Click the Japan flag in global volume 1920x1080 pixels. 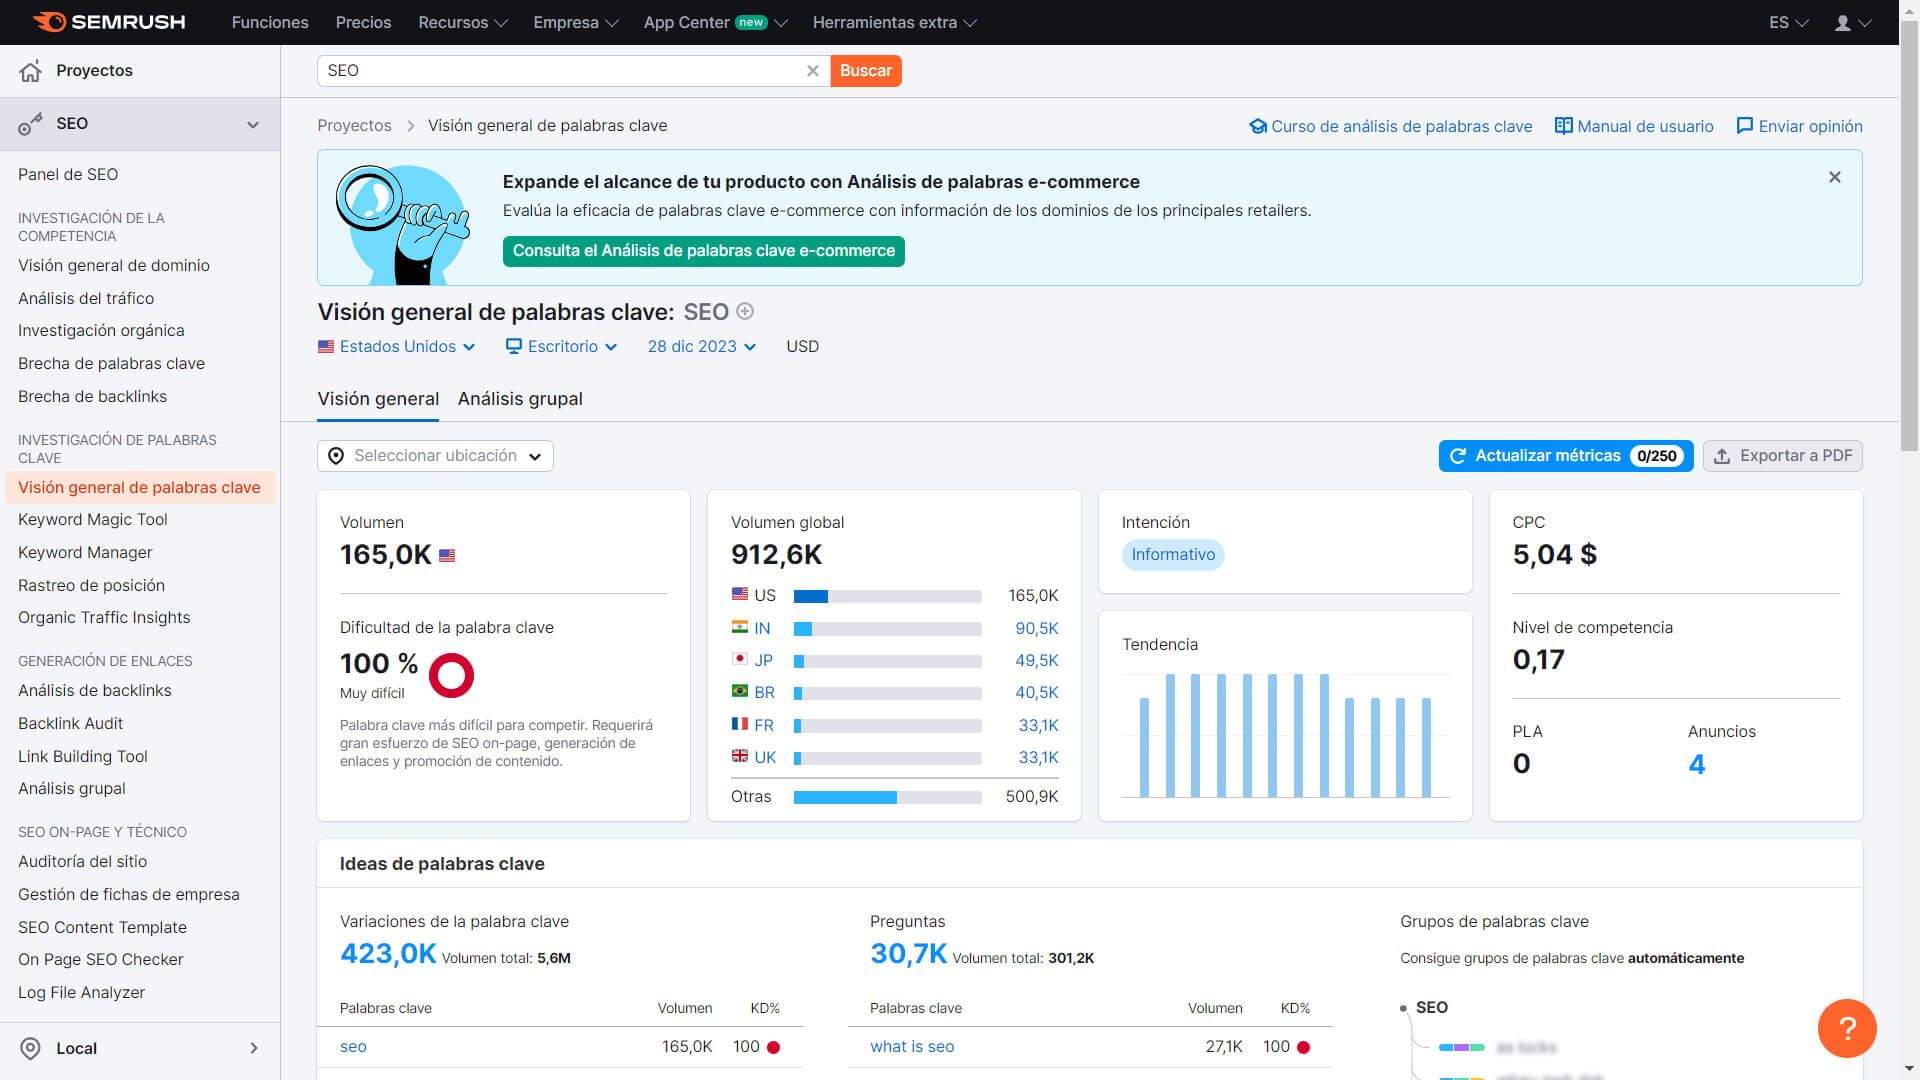point(740,659)
